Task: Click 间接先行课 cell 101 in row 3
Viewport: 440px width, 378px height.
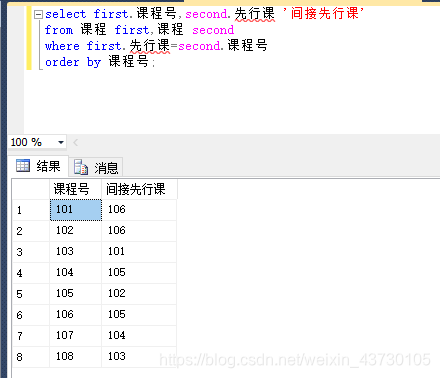Action: pyautogui.click(x=139, y=252)
